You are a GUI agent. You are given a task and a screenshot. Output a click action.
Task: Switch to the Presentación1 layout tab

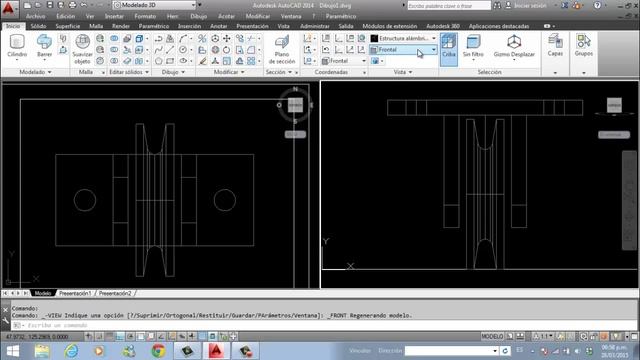tap(75, 293)
